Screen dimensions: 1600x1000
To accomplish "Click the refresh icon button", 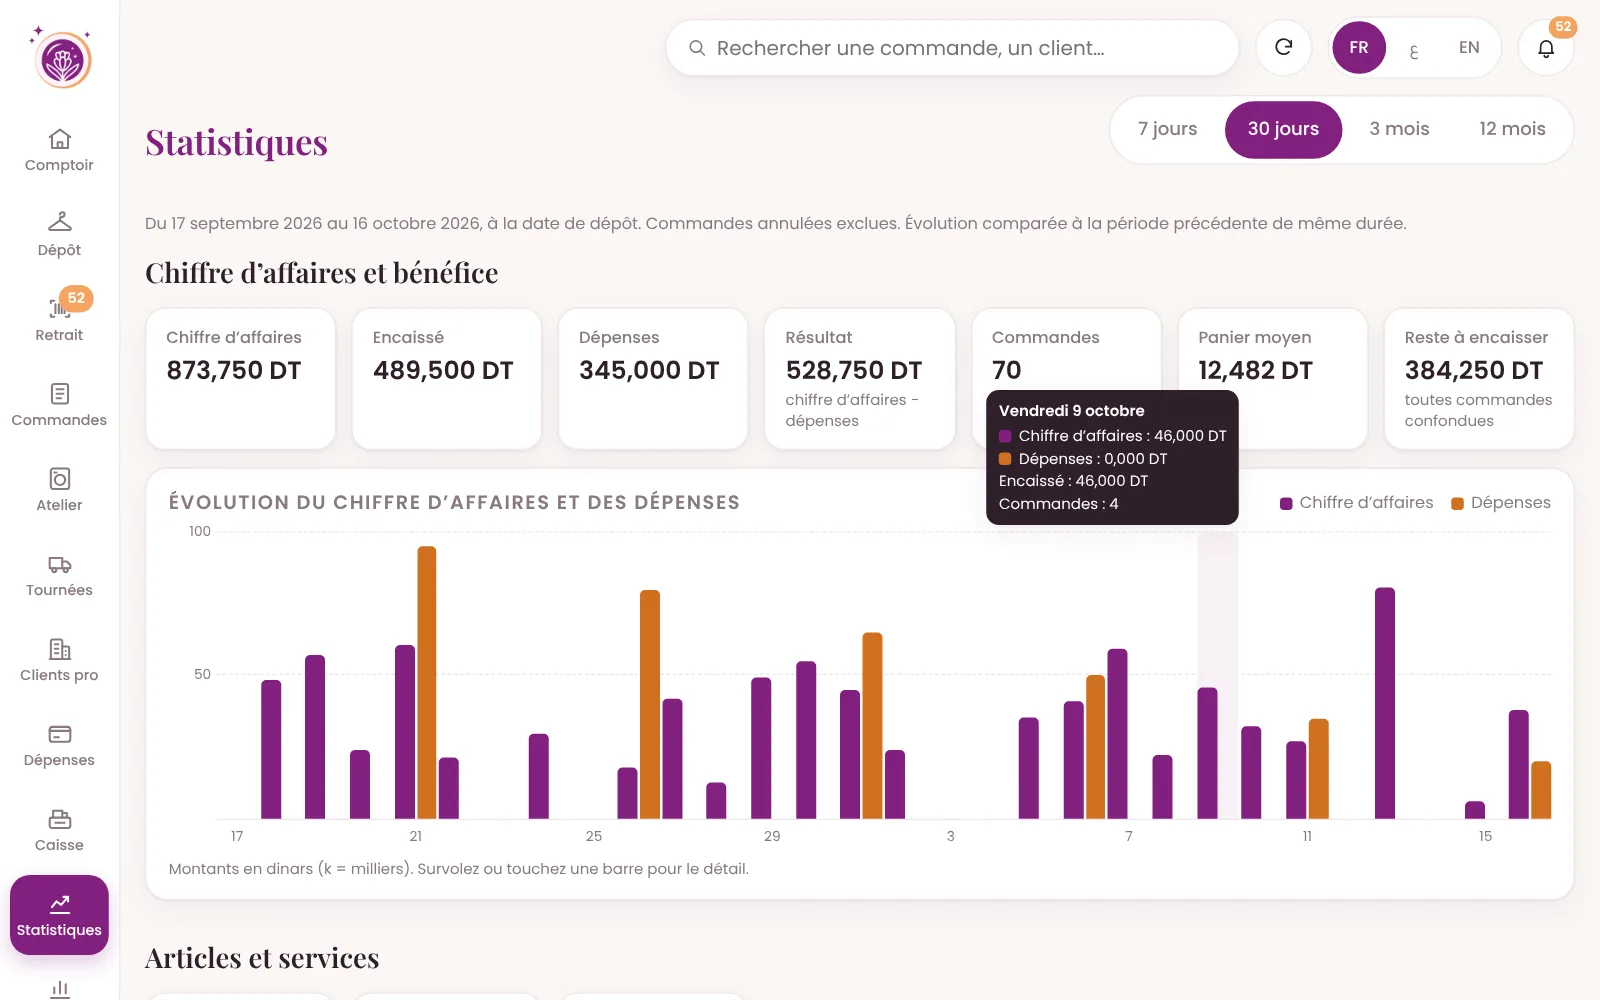I will pos(1284,47).
